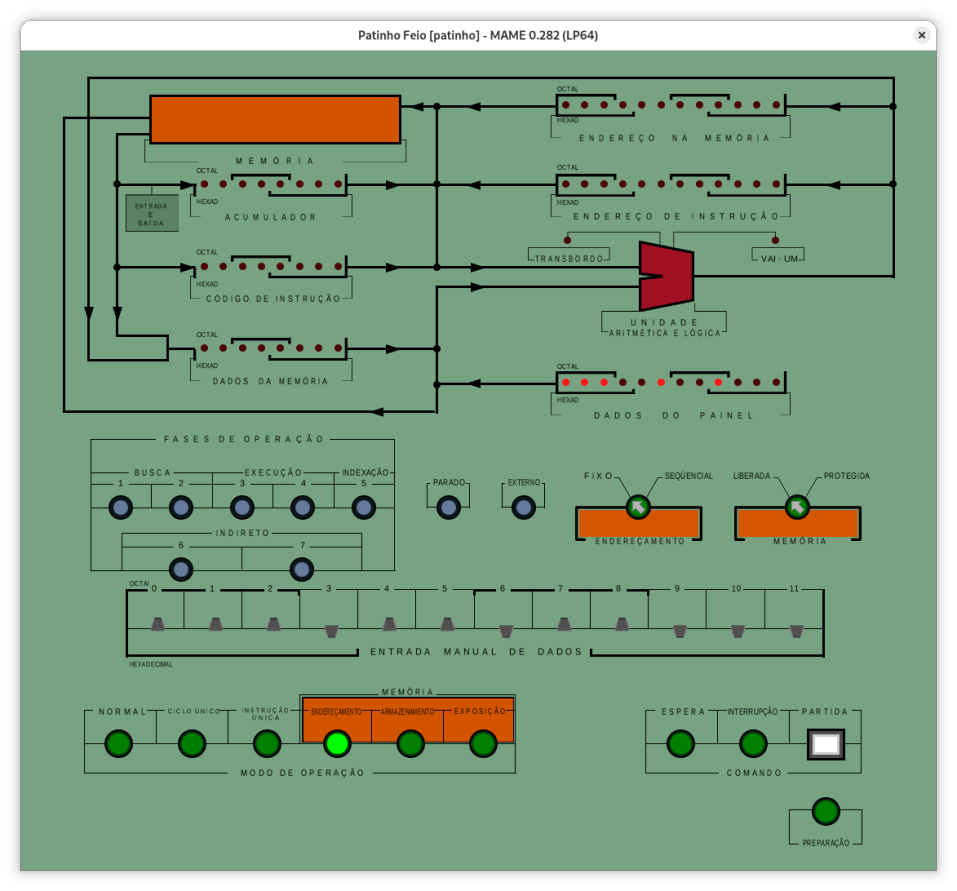Click the lit Endereçamento memory mode button
957x891 pixels.
(337, 744)
